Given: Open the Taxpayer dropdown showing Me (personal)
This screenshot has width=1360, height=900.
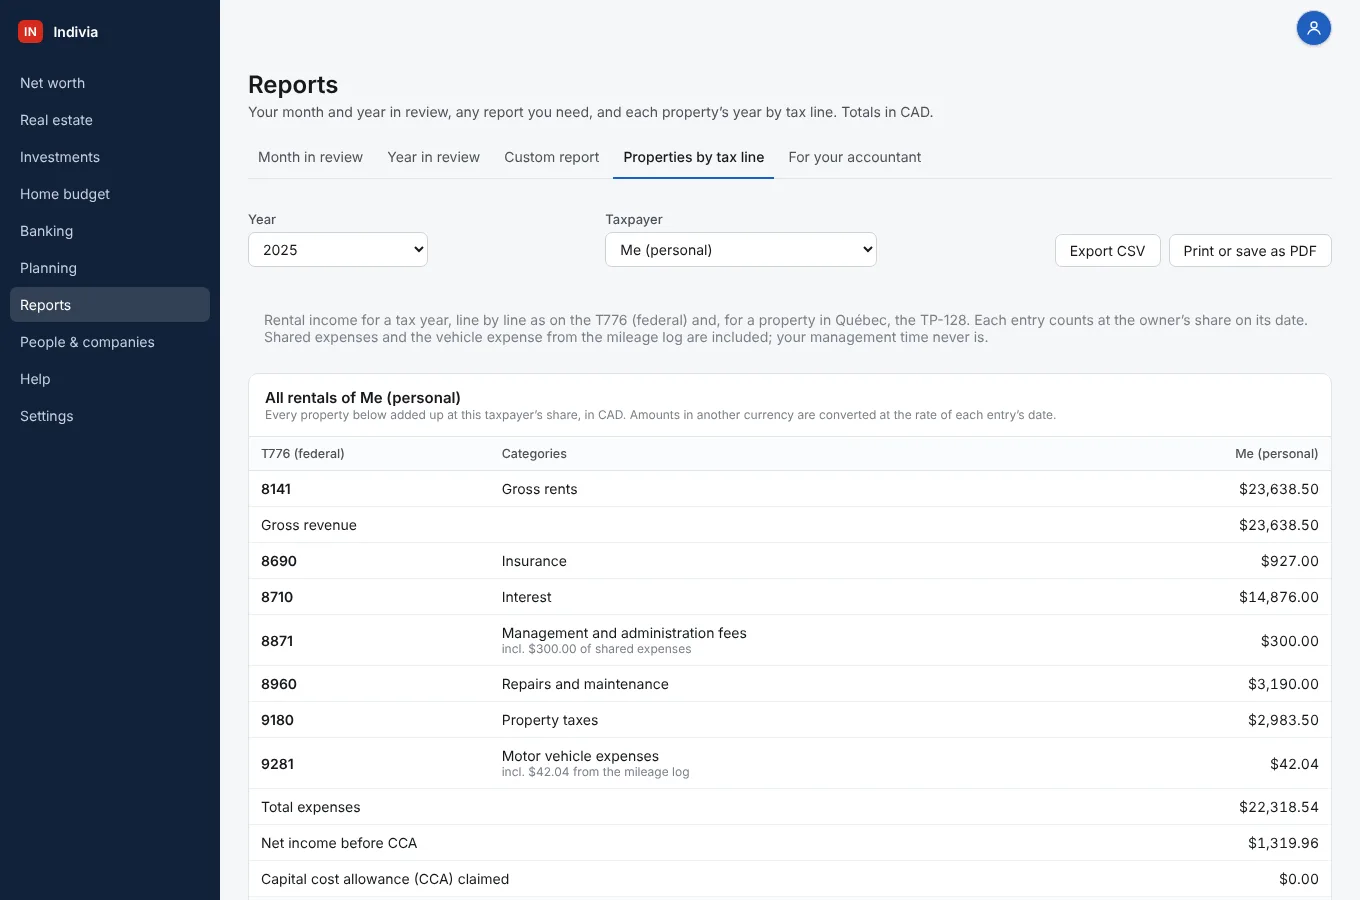Looking at the screenshot, I should click(x=741, y=250).
